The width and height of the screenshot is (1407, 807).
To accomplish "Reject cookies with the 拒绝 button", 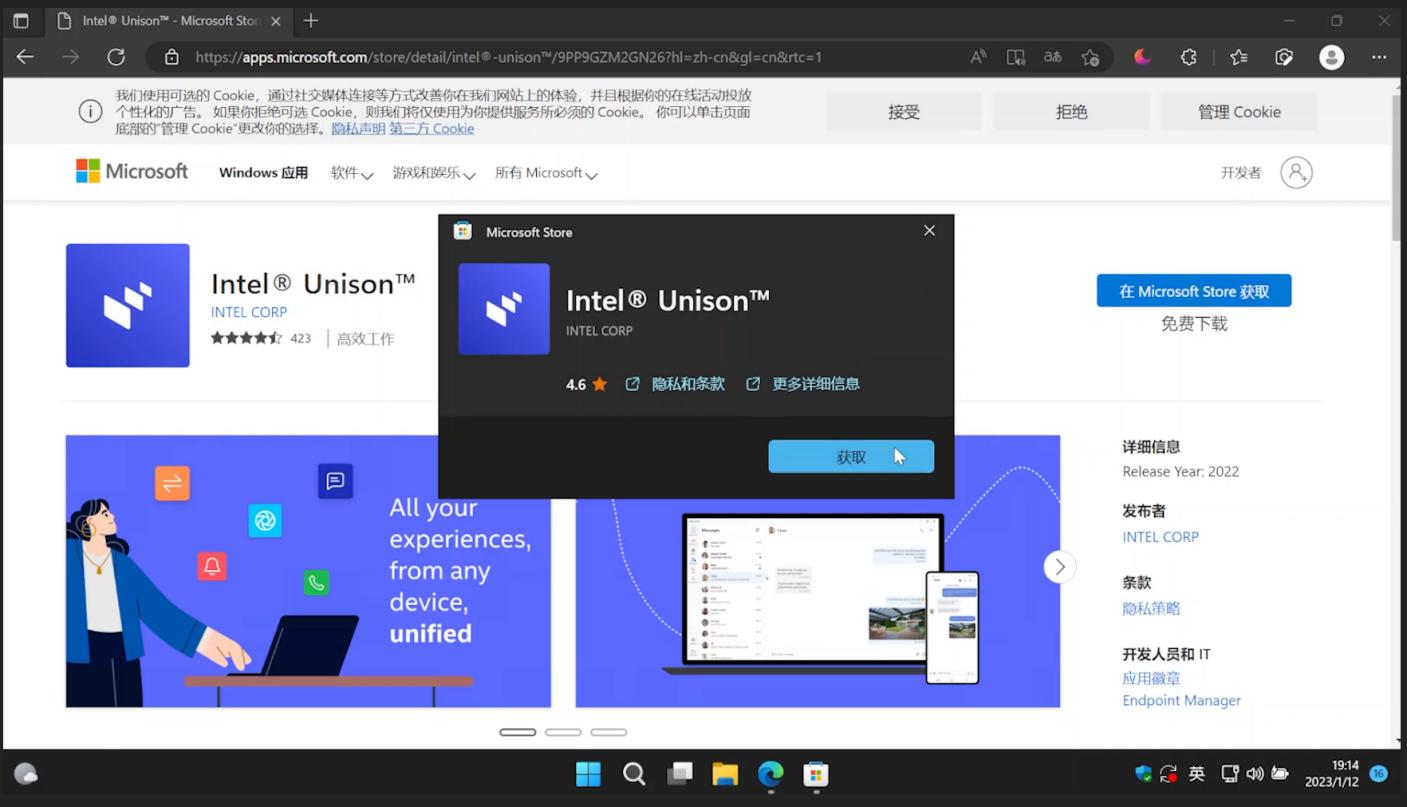I will 1071,112.
